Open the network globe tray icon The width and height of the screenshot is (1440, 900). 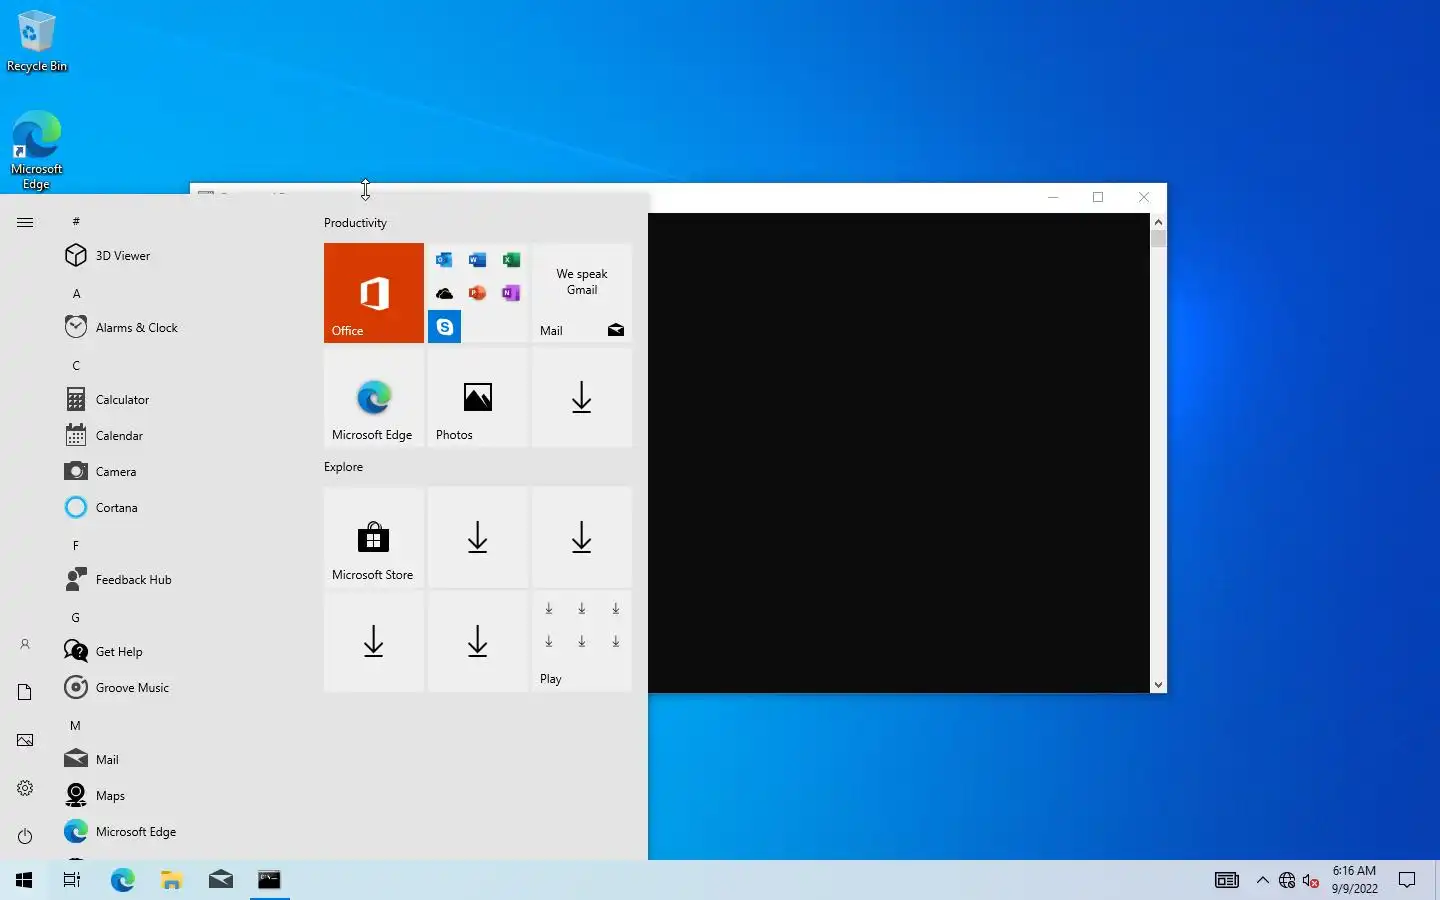[x=1287, y=880]
